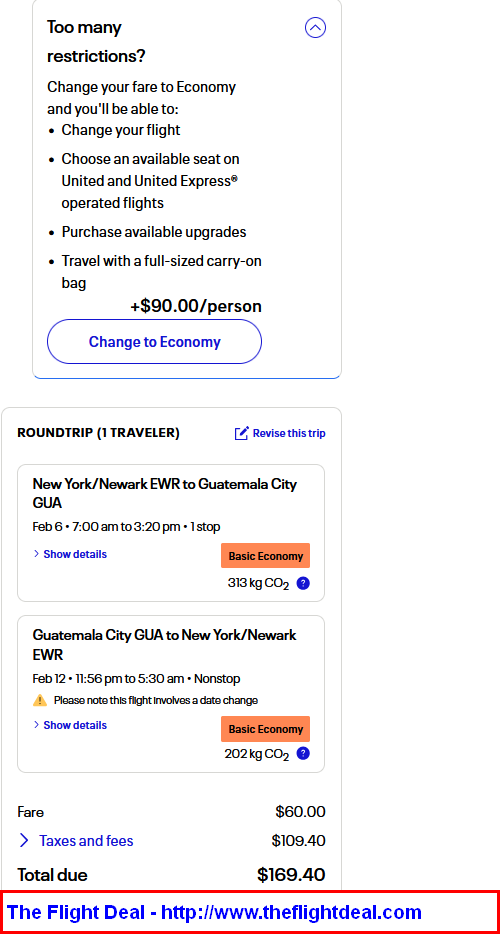Screen dimensions: 500x934
Task: Click the Revise this trip pencil icon
Action: pyautogui.click(x=241, y=433)
